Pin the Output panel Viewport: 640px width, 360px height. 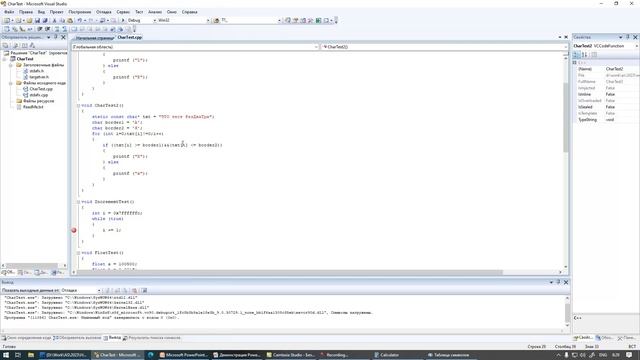pos(558,282)
